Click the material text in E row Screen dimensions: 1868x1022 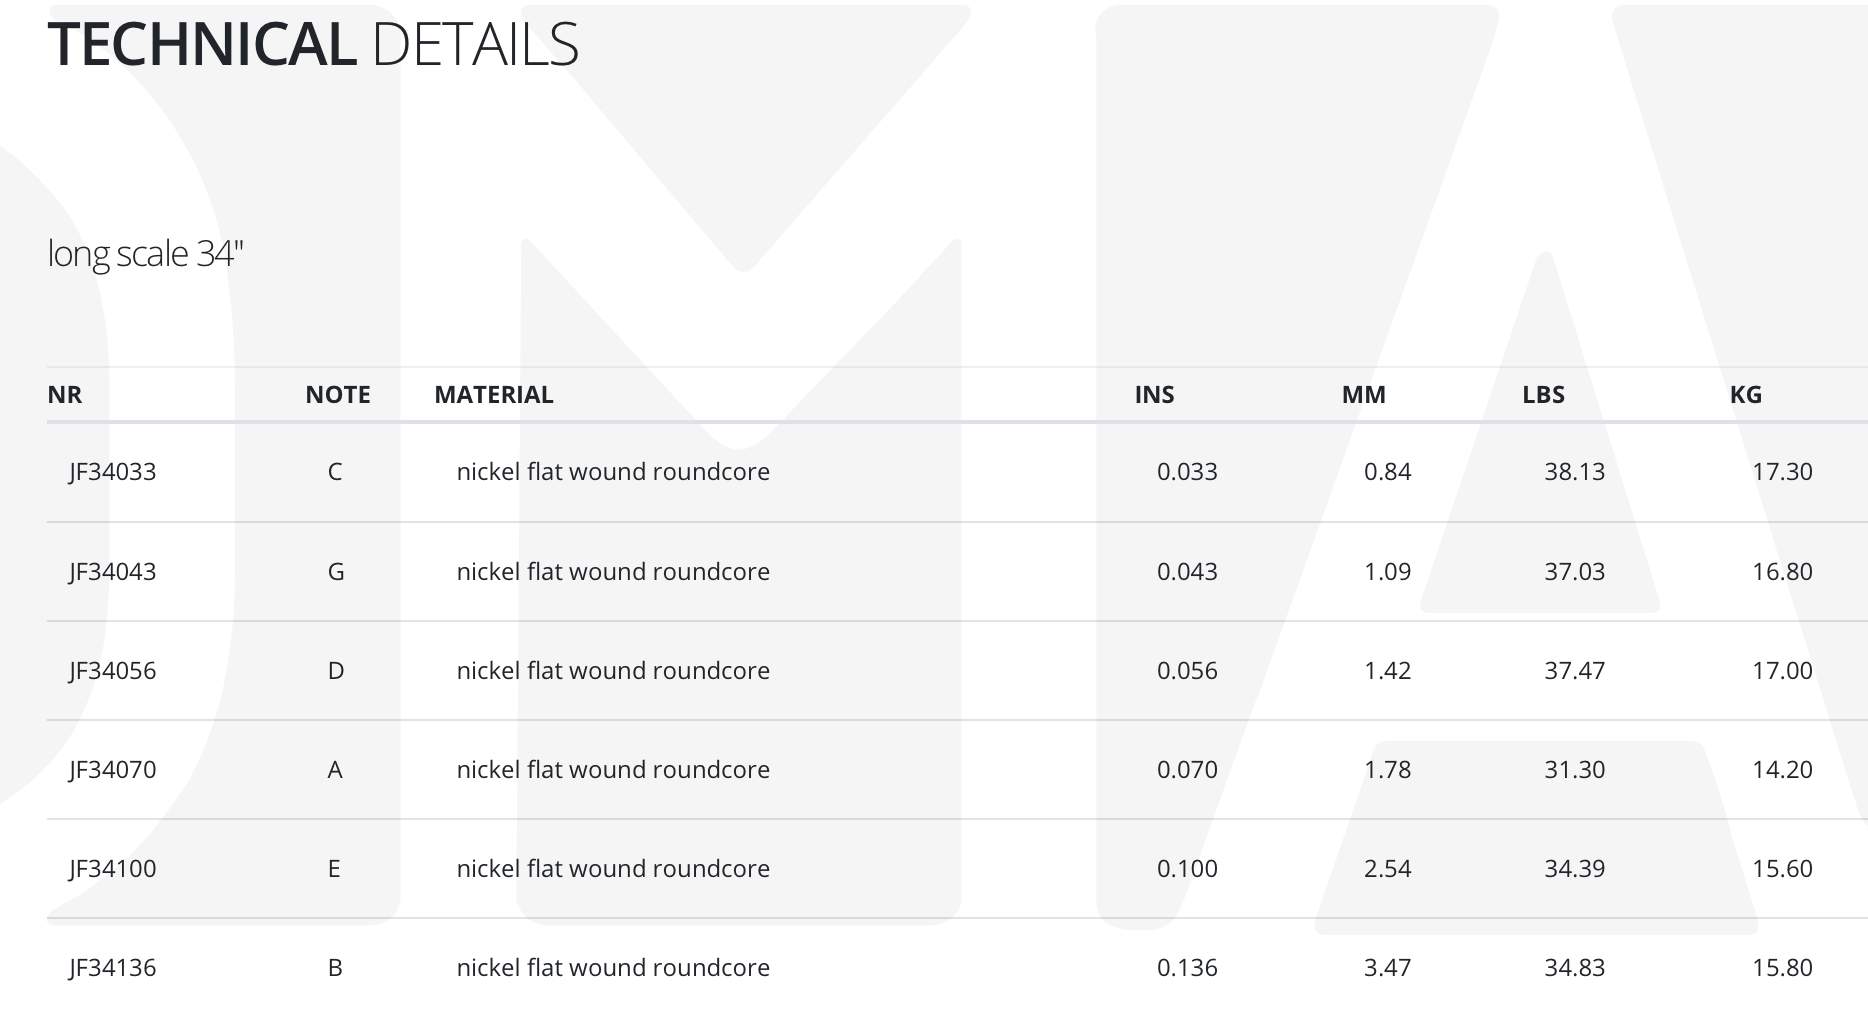[x=613, y=868]
